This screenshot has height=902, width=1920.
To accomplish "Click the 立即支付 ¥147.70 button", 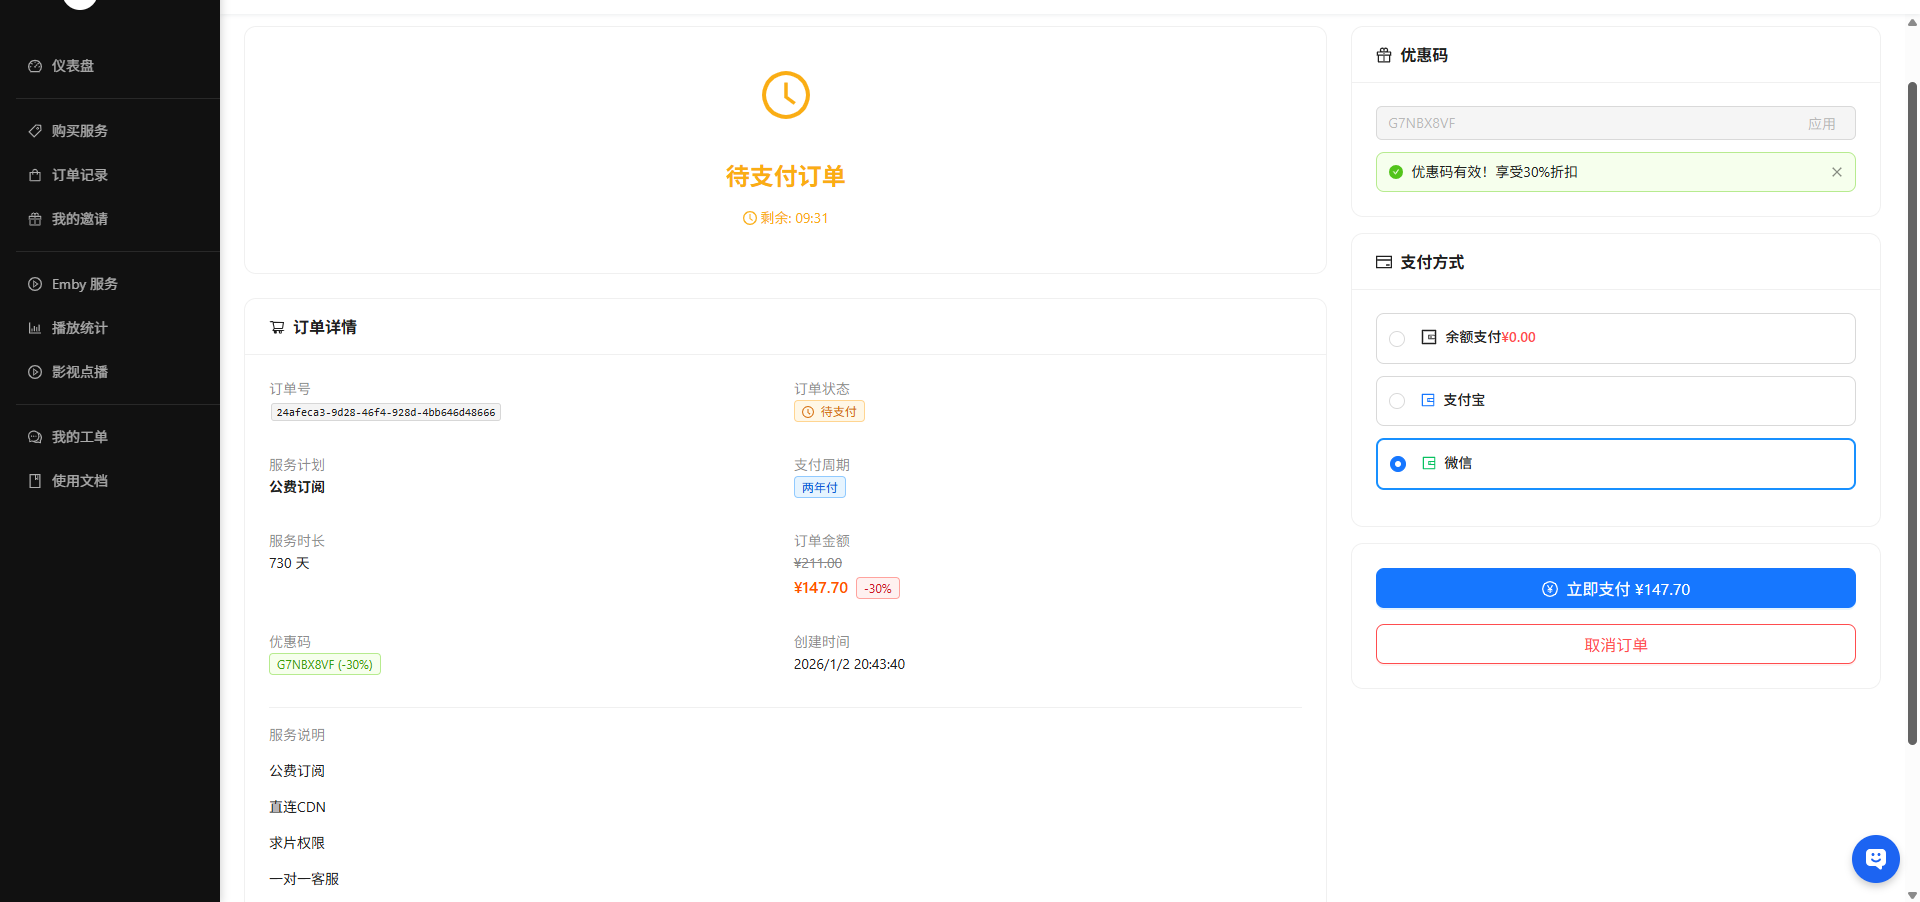I will tap(1615, 589).
